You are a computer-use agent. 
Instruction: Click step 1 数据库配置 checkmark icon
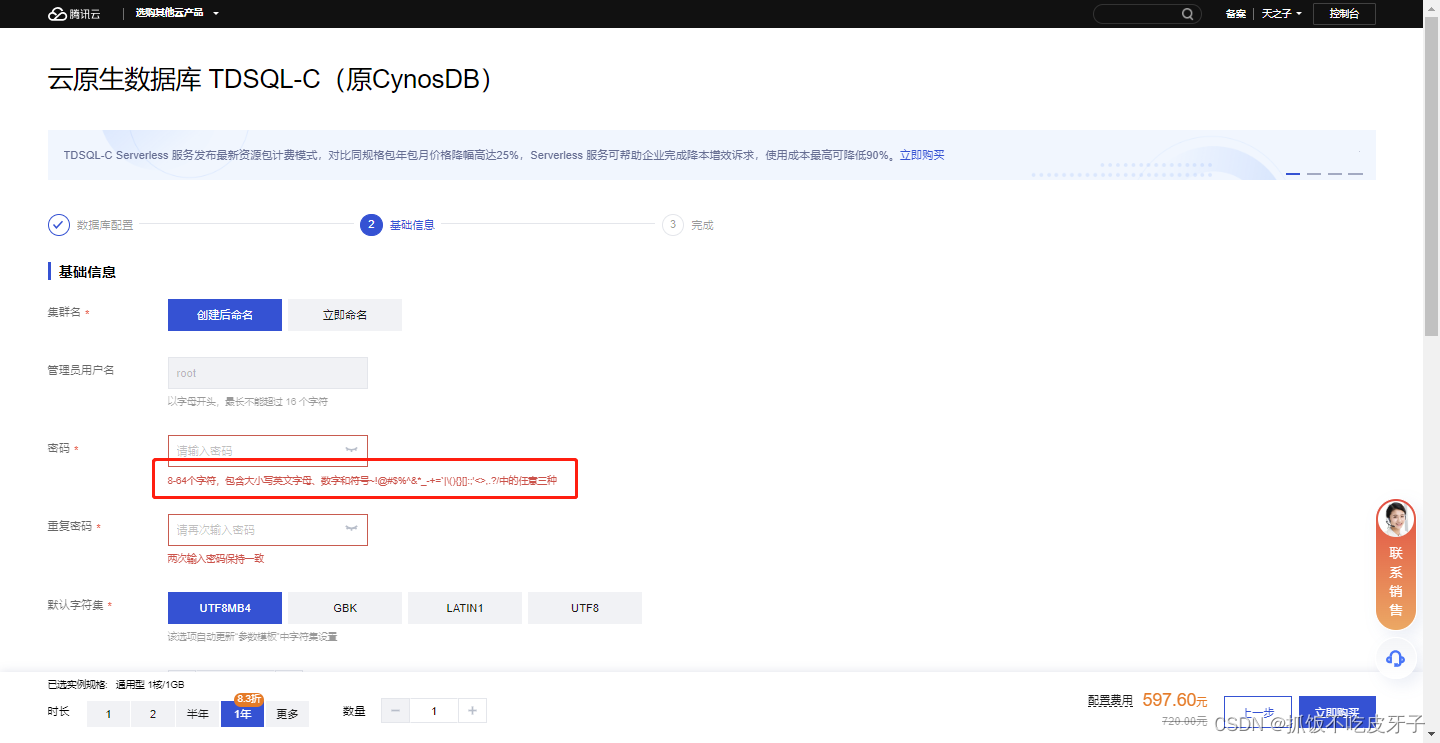point(59,225)
